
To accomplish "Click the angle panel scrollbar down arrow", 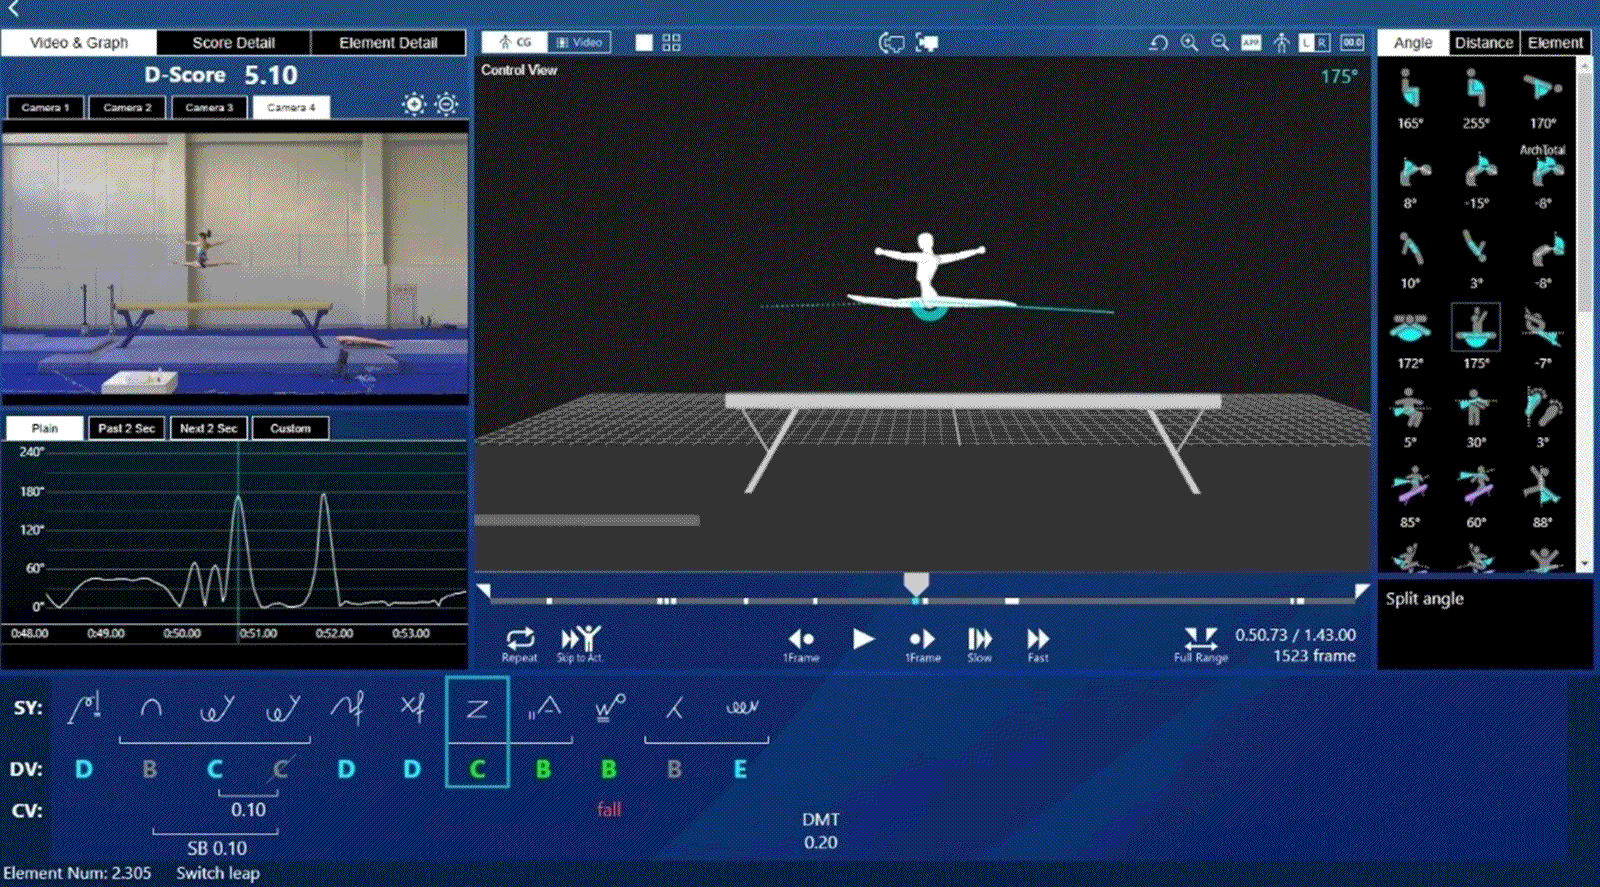I will (x=1583, y=565).
